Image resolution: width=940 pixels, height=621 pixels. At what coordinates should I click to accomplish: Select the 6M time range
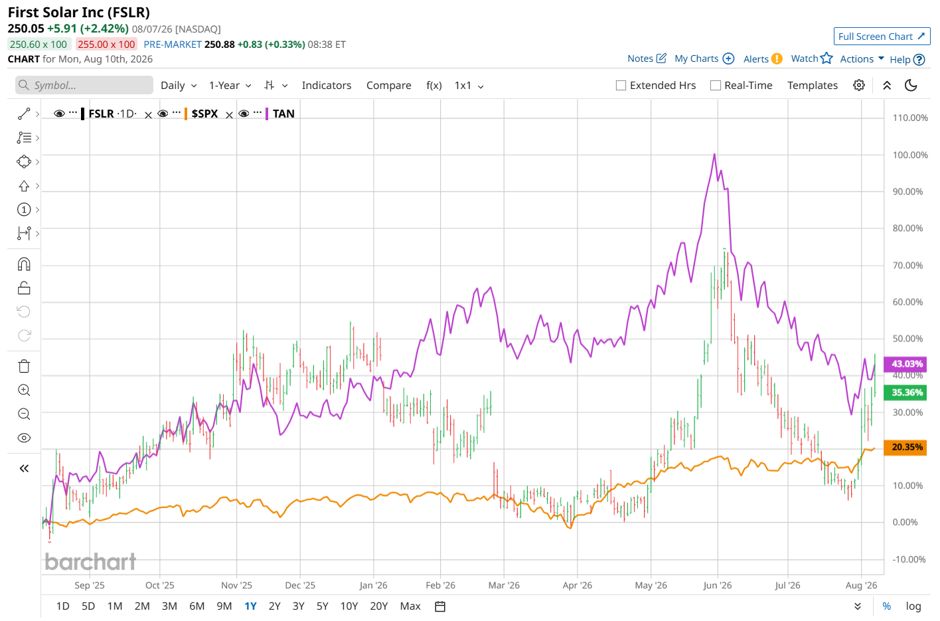pyautogui.click(x=197, y=607)
